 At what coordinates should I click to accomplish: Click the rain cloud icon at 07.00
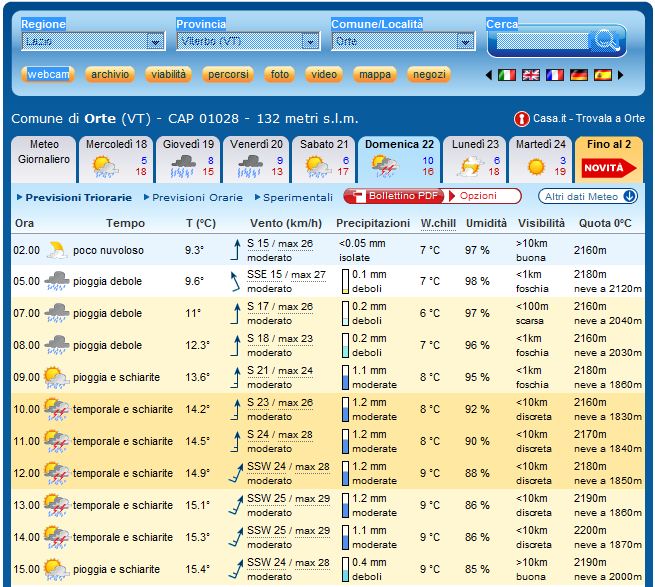coord(57,313)
